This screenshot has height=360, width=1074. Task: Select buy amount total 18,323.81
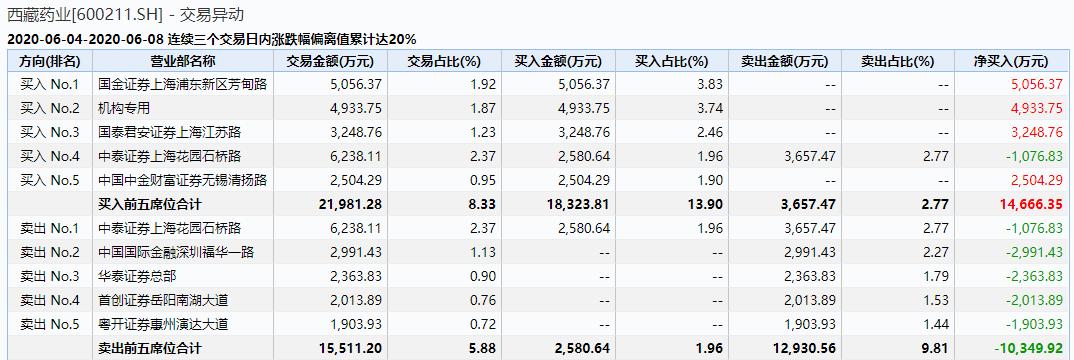click(x=578, y=205)
